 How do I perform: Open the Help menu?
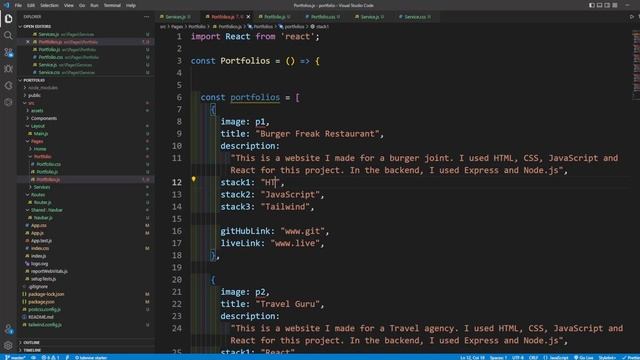click(131, 5)
